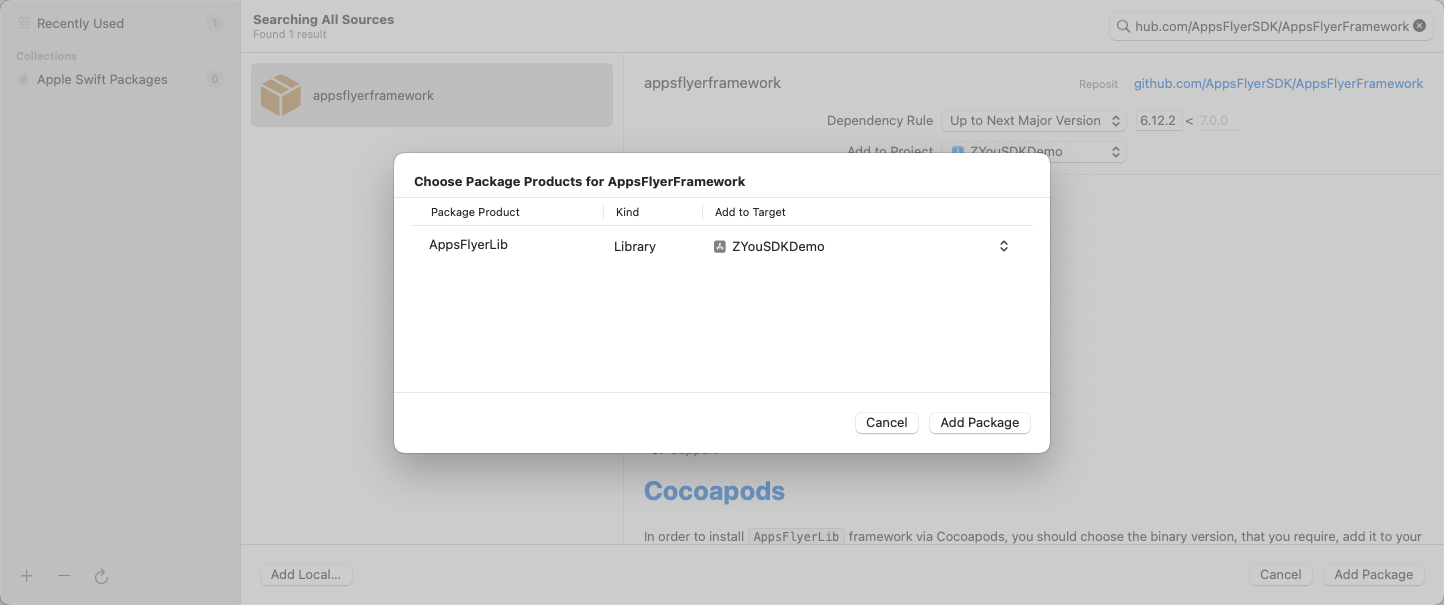Click Cancel in the package products dialog
The width and height of the screenshot is (1444, 605).
coord(886,422)
